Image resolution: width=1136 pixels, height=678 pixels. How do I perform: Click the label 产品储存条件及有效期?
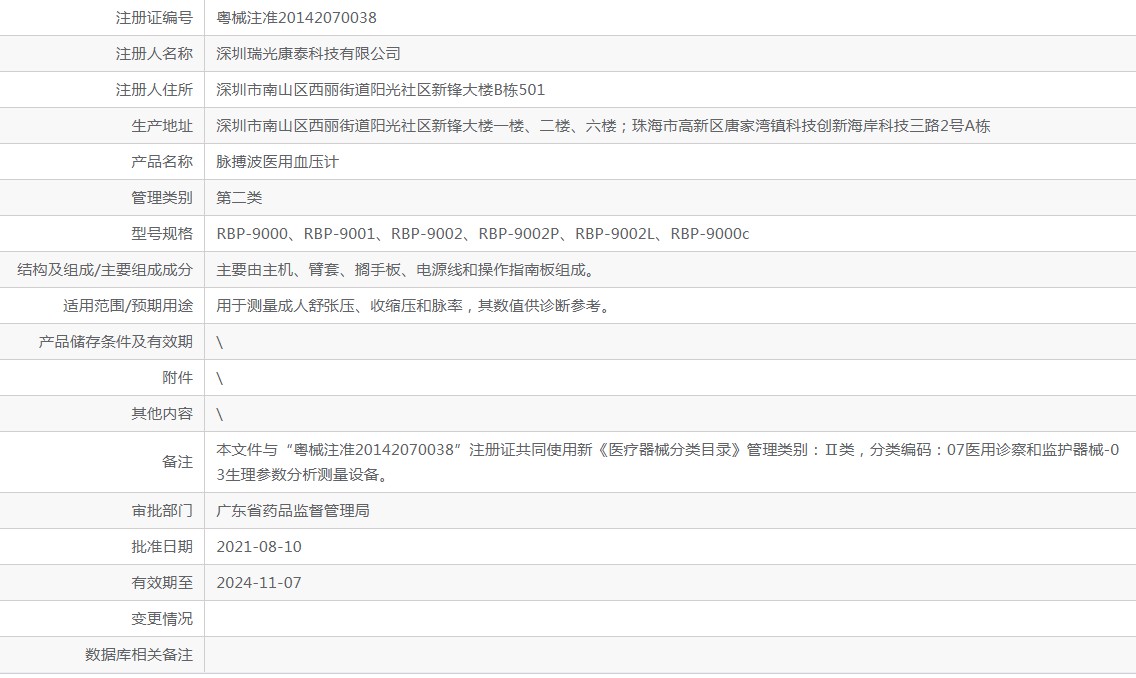[x=116, y=342]
